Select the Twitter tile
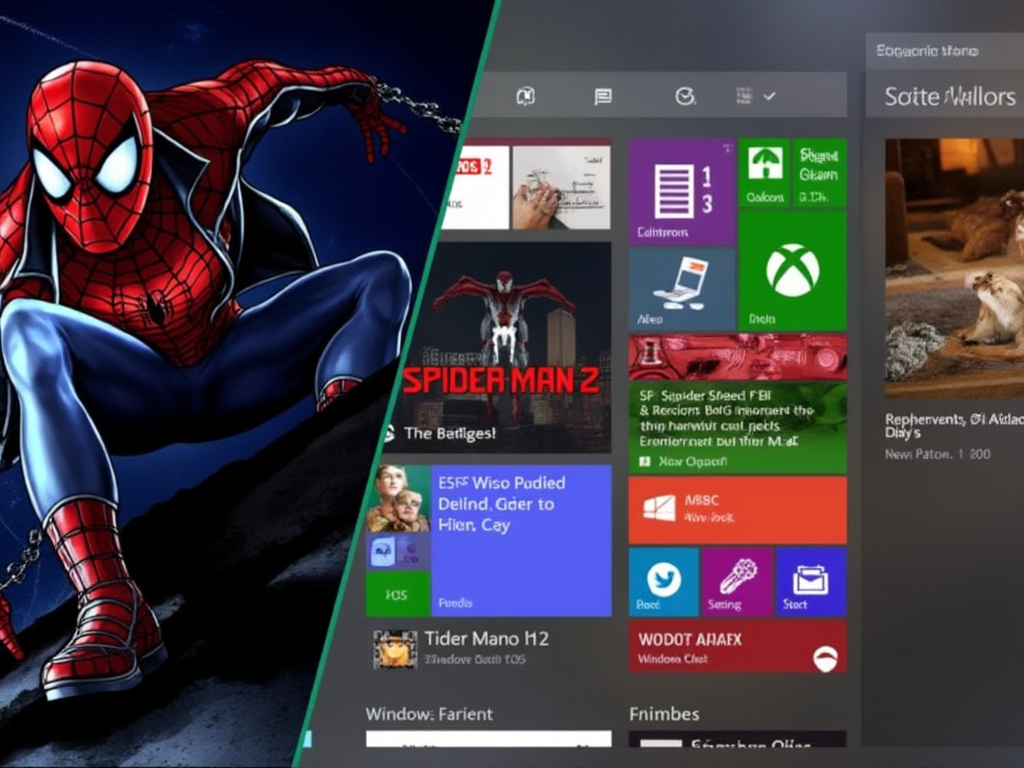 click(x=662, y=583)
